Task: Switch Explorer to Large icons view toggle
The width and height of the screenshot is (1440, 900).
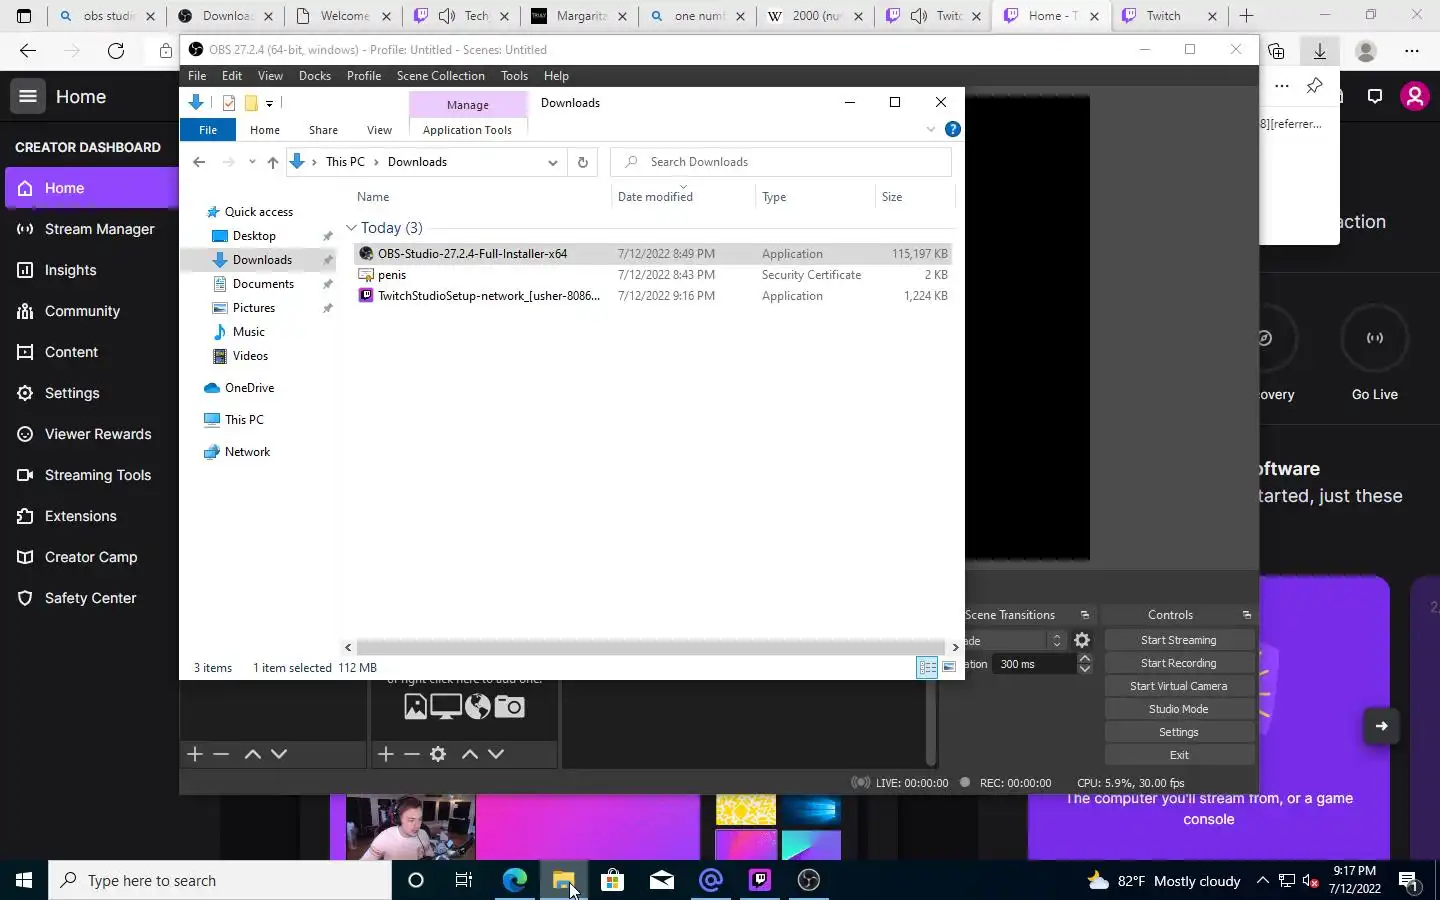Action: point(949,667)
